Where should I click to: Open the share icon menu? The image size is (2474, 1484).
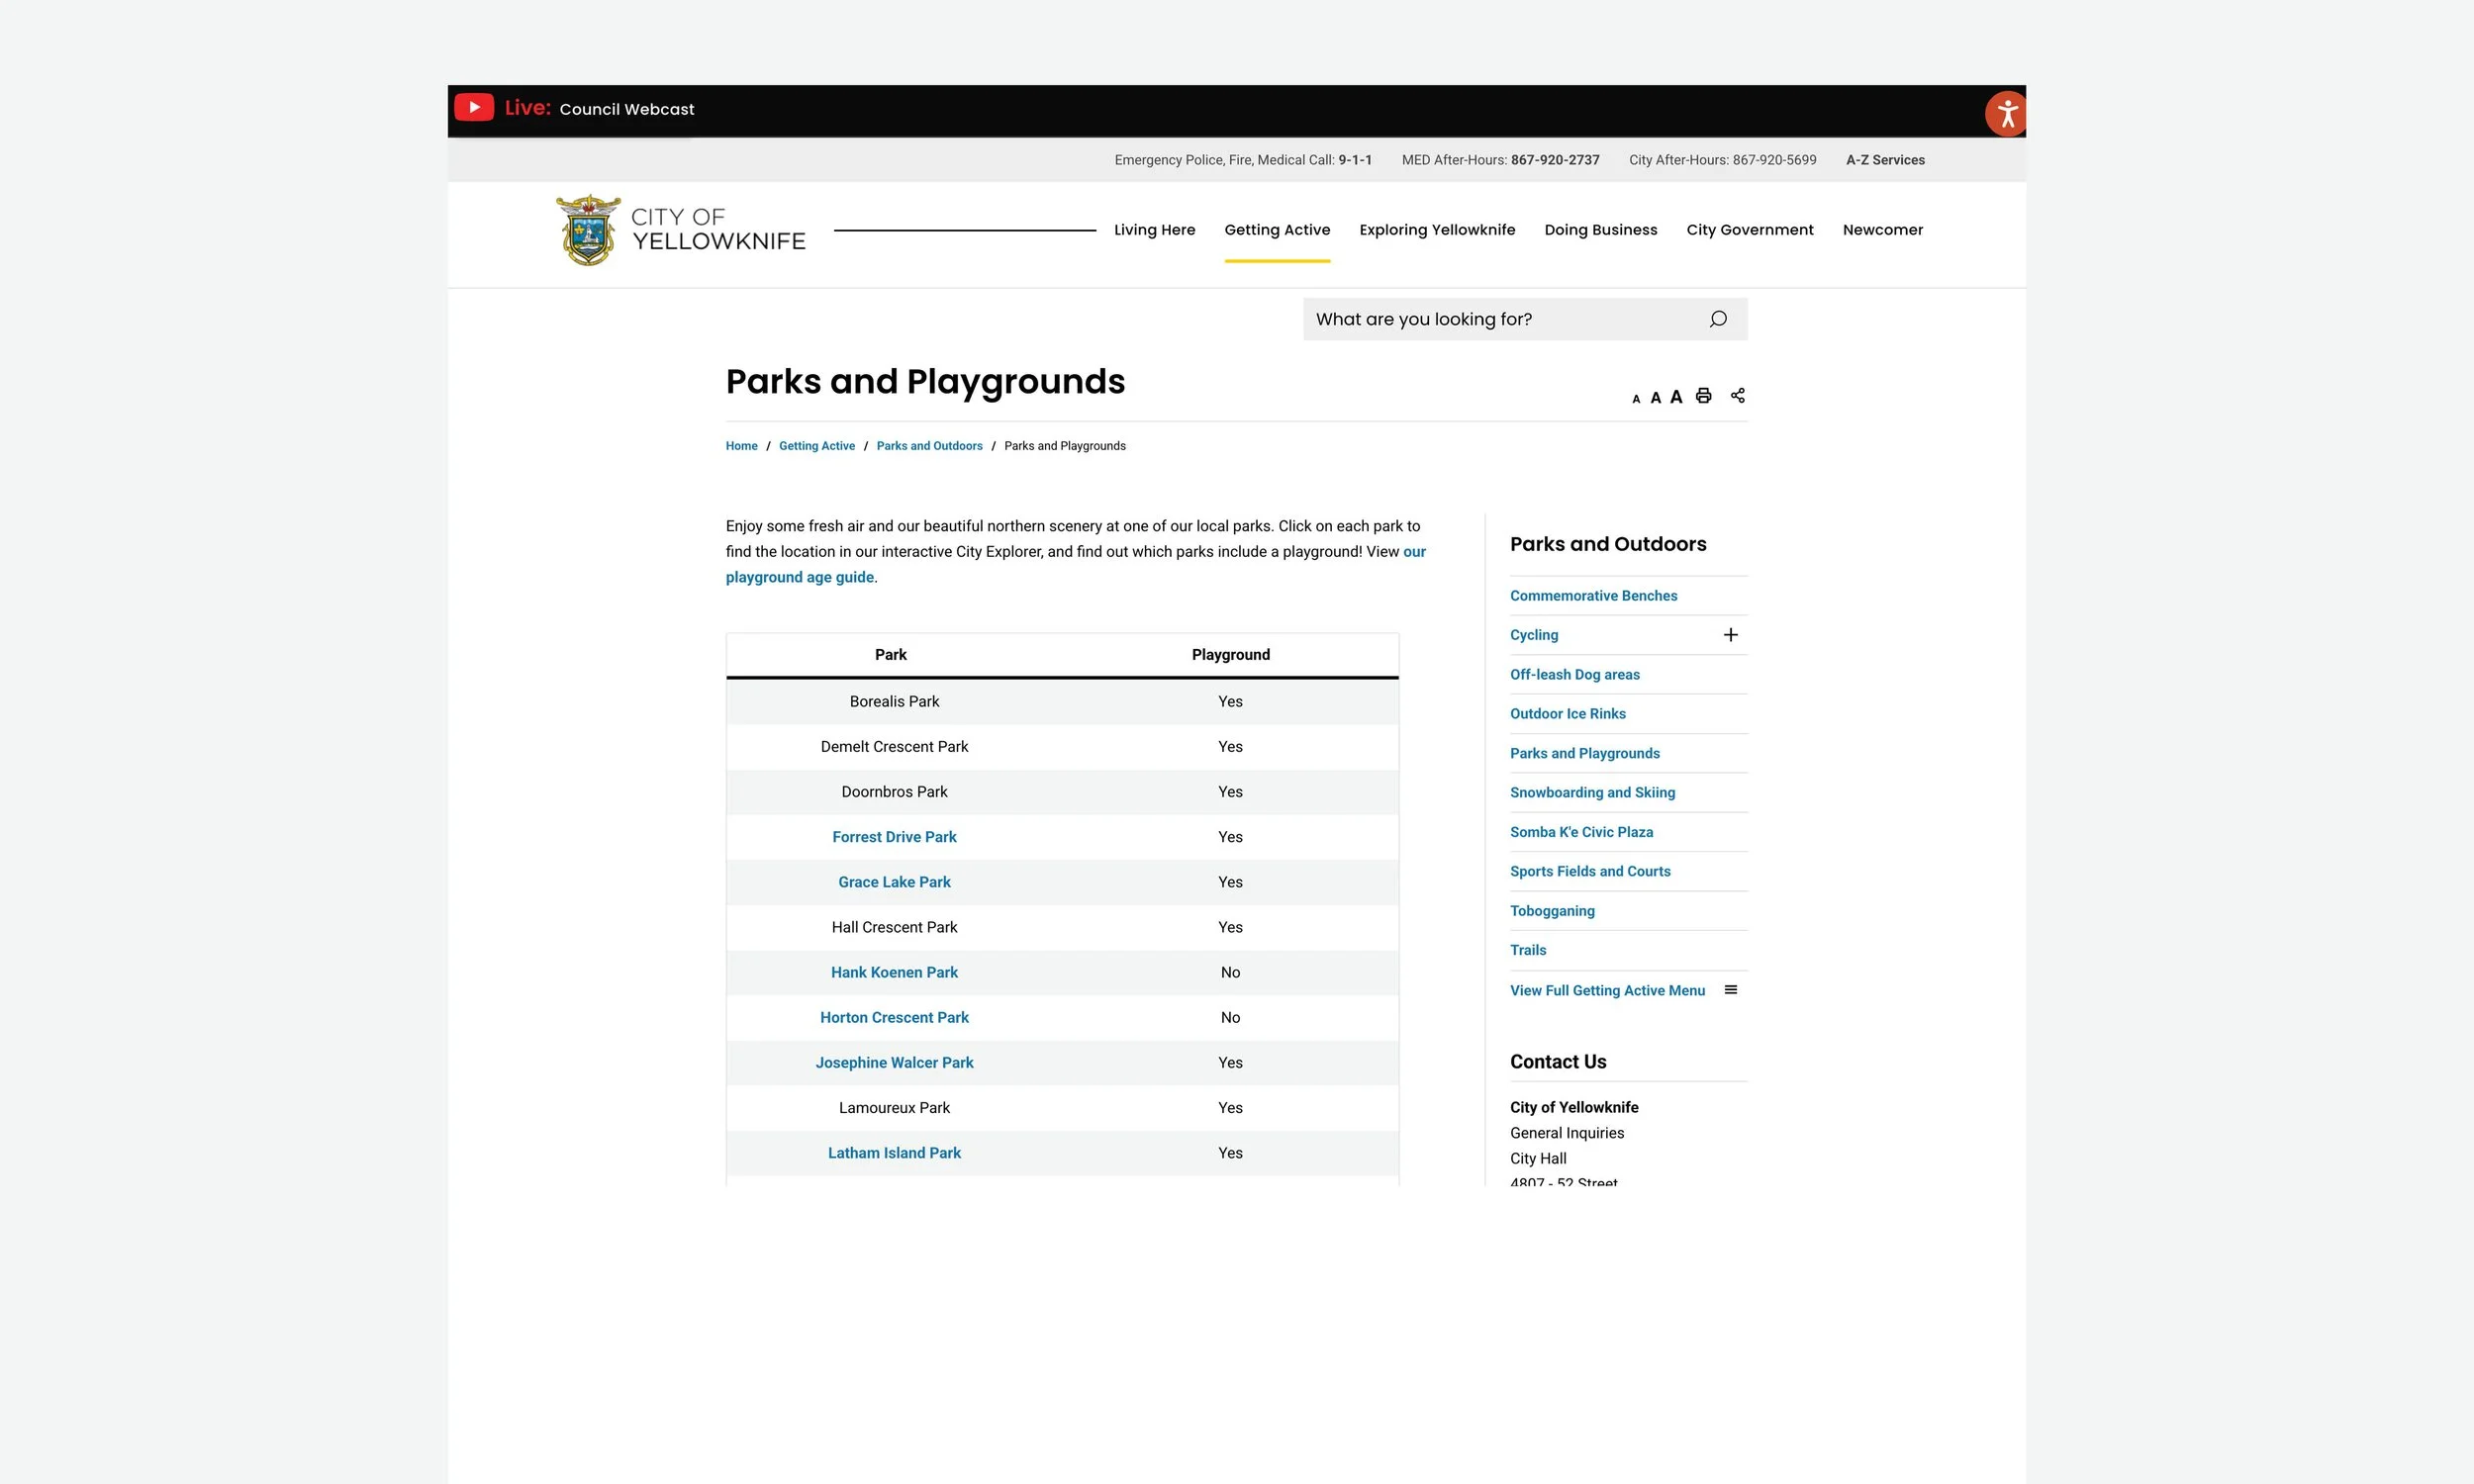(1738, 396)
